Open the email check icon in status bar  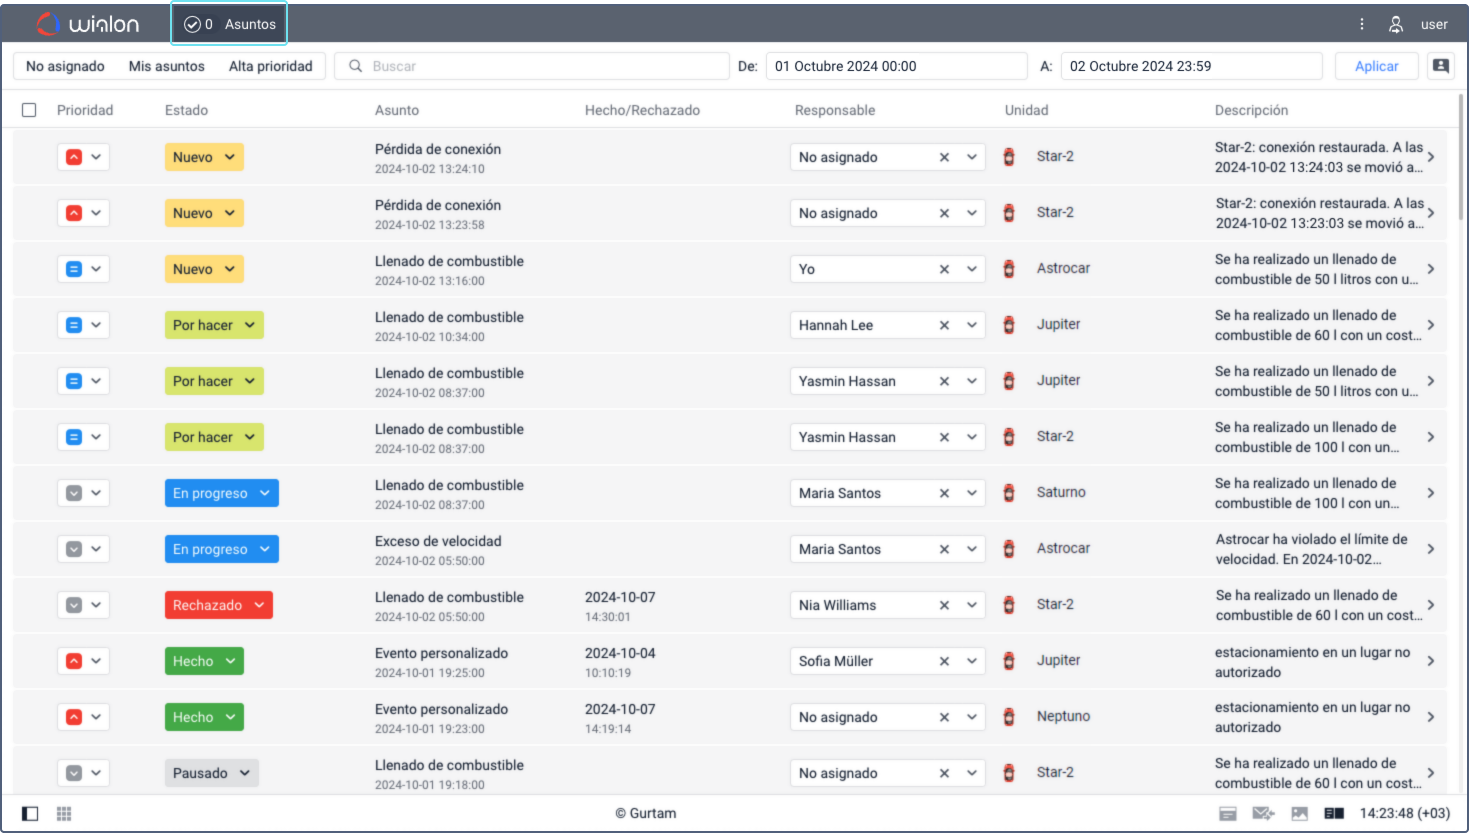point(1264,814)
